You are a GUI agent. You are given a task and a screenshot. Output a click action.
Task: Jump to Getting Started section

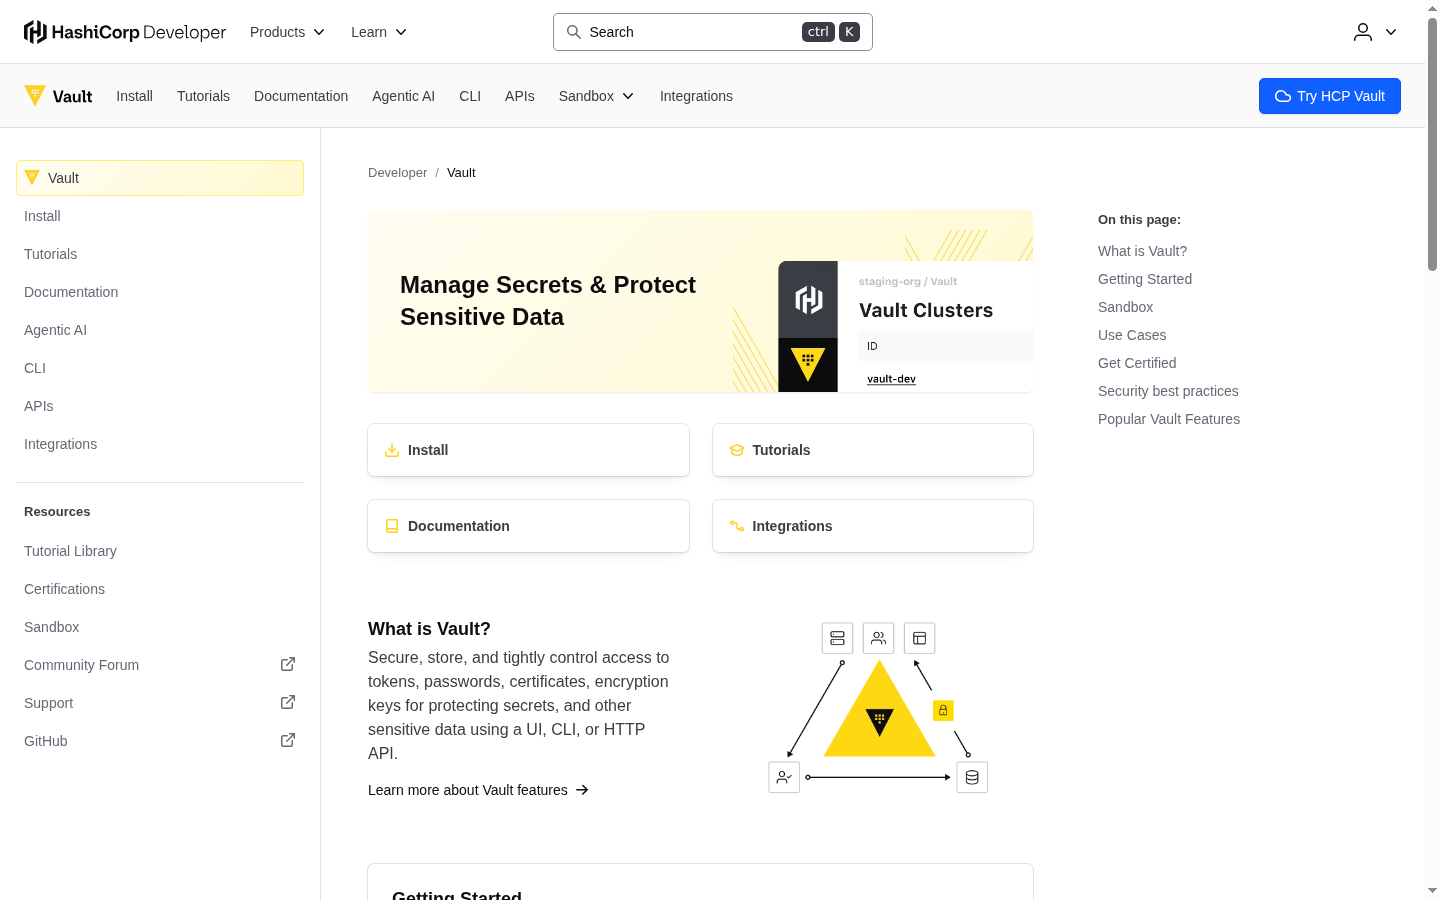[x=1145, y=279]
